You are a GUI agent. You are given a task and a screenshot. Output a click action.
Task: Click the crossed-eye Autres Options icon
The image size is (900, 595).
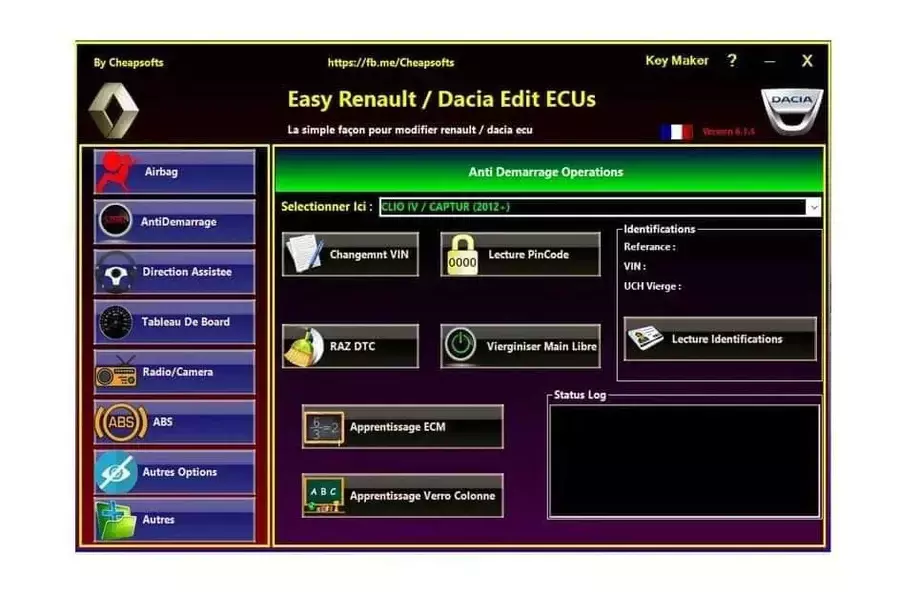[x=117, y=473]
